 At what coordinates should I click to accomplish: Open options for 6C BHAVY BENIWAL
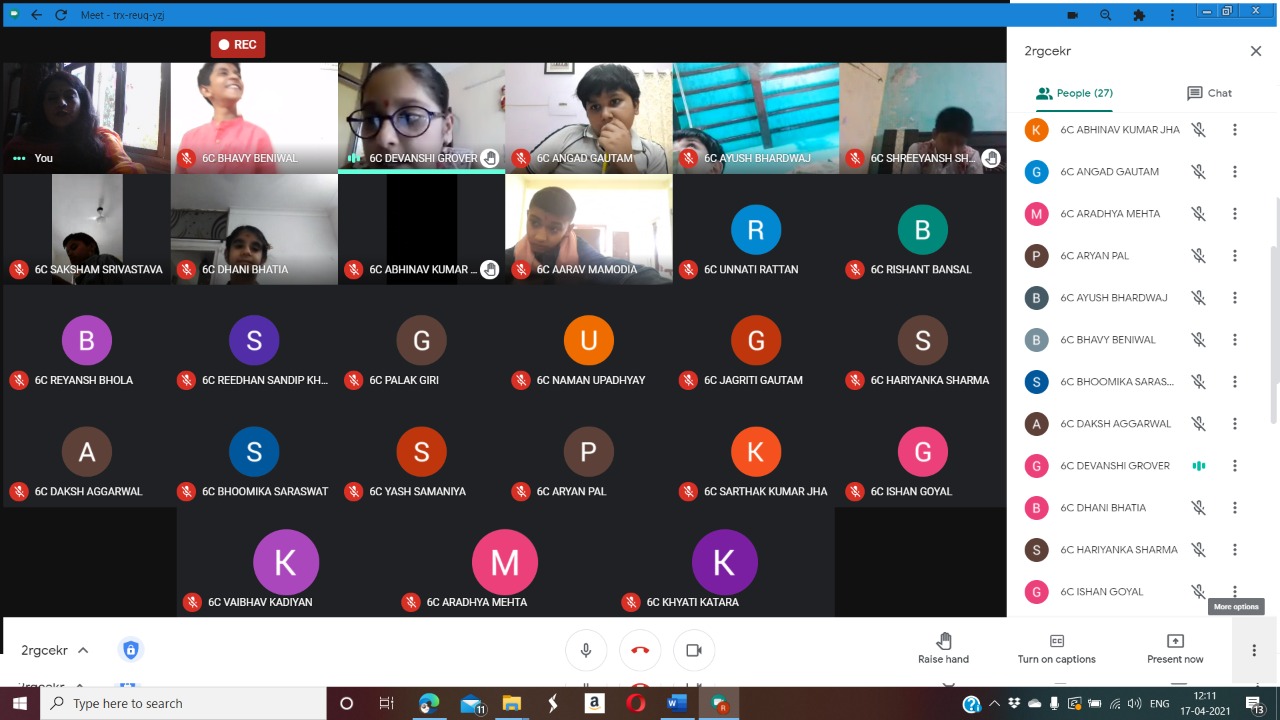[1235, 340]
